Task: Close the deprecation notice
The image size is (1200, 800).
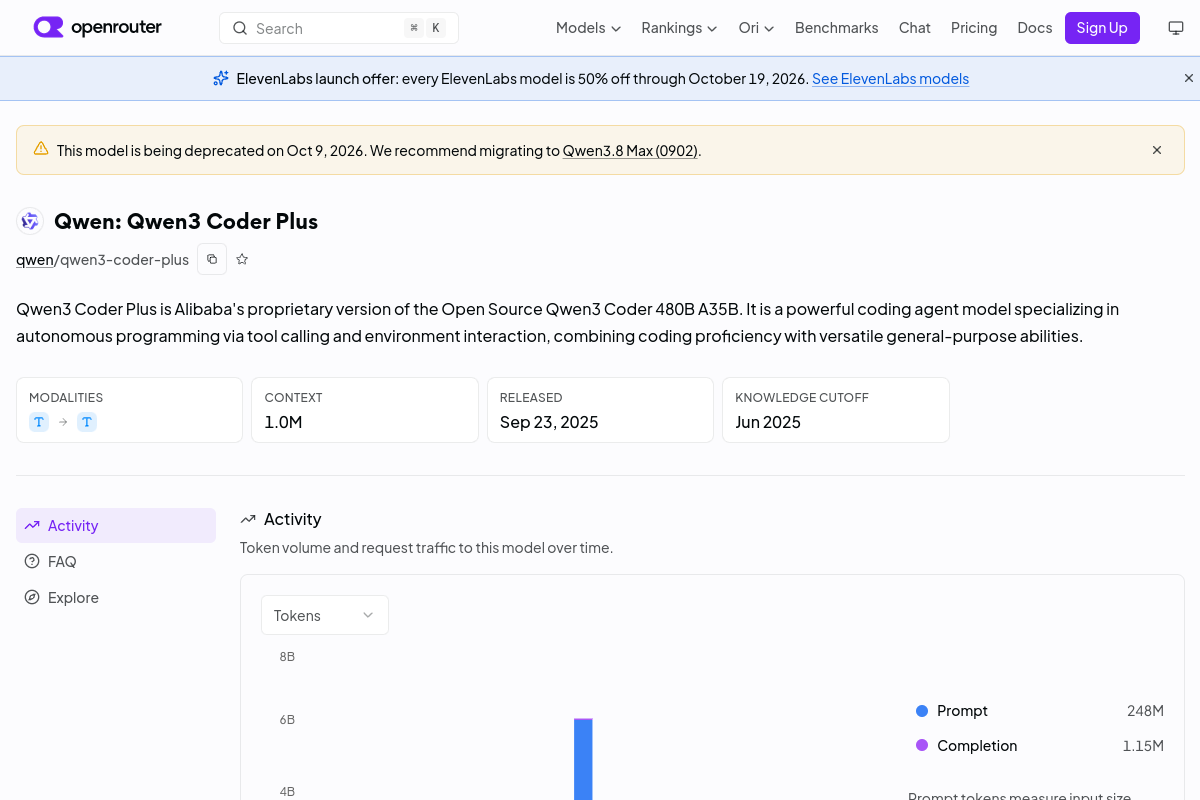Action: pyautogui.click(x=1157, y=150)
